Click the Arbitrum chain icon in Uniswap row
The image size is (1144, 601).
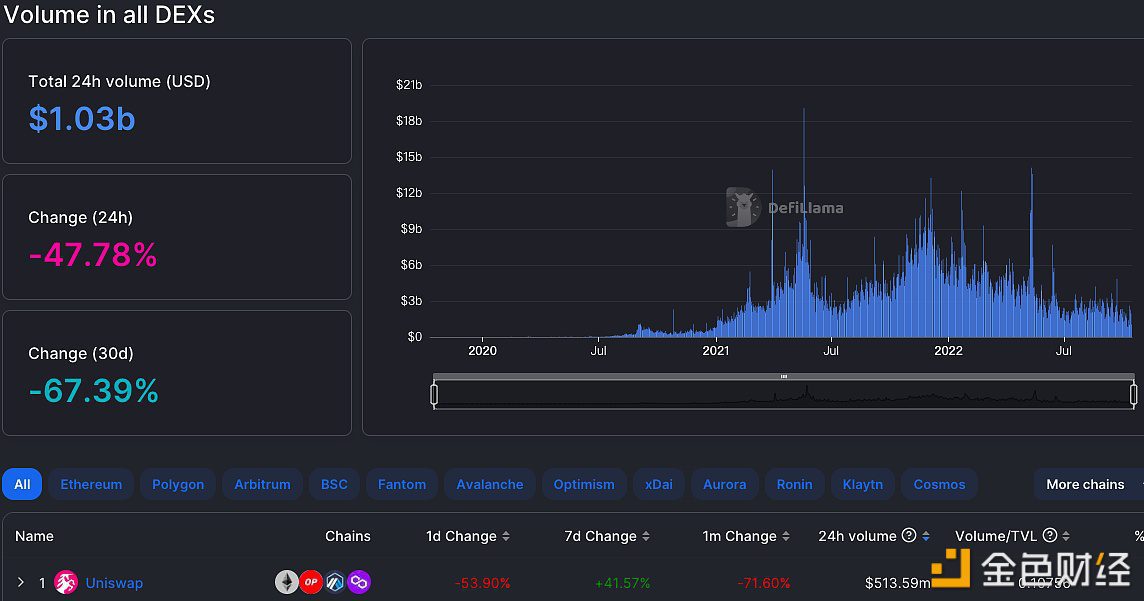(x=335, y=582)
